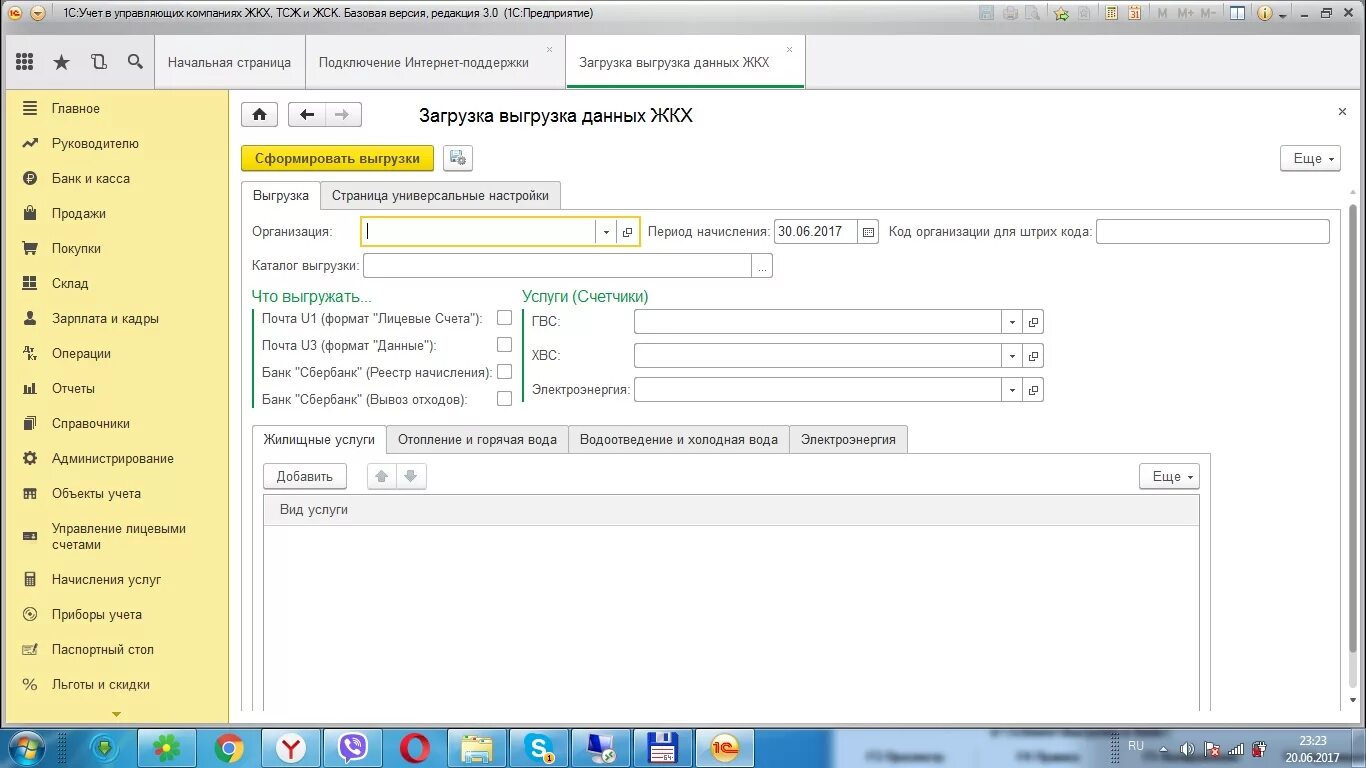Open Yandex Browser from the taskbar
Image resolution: width=1366 pixels, height=768 pixels.
[x=291, y=748]
